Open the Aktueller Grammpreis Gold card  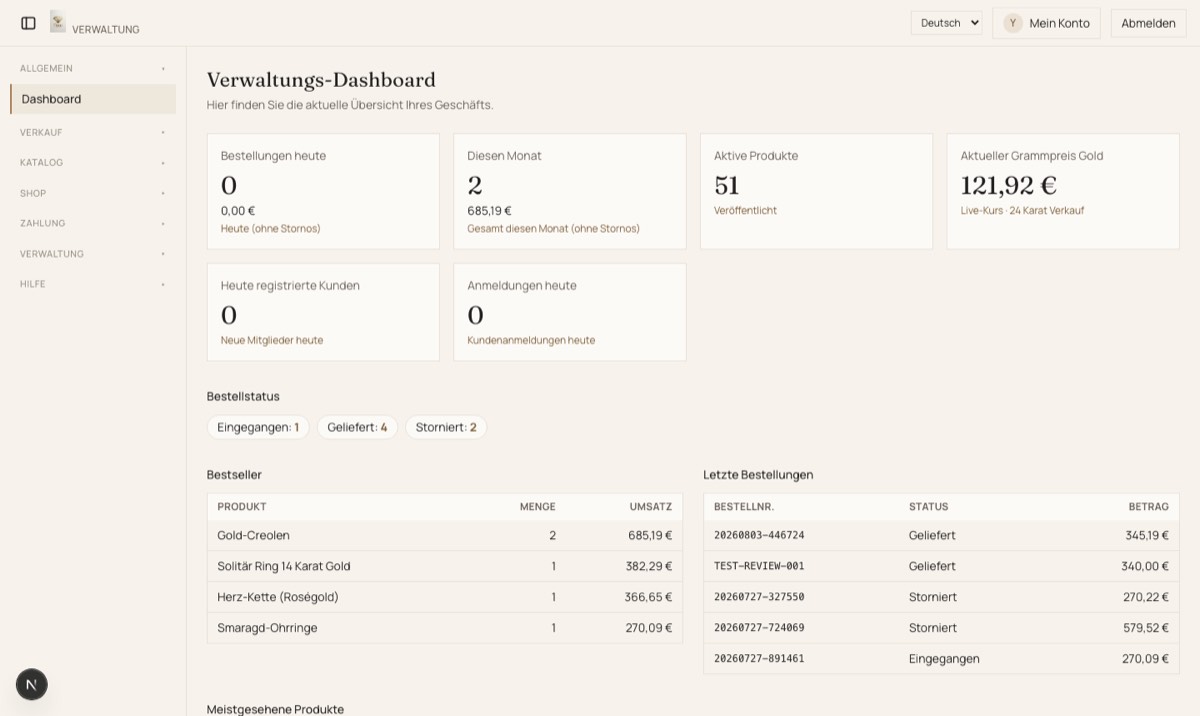click(x=1063, y=191)
